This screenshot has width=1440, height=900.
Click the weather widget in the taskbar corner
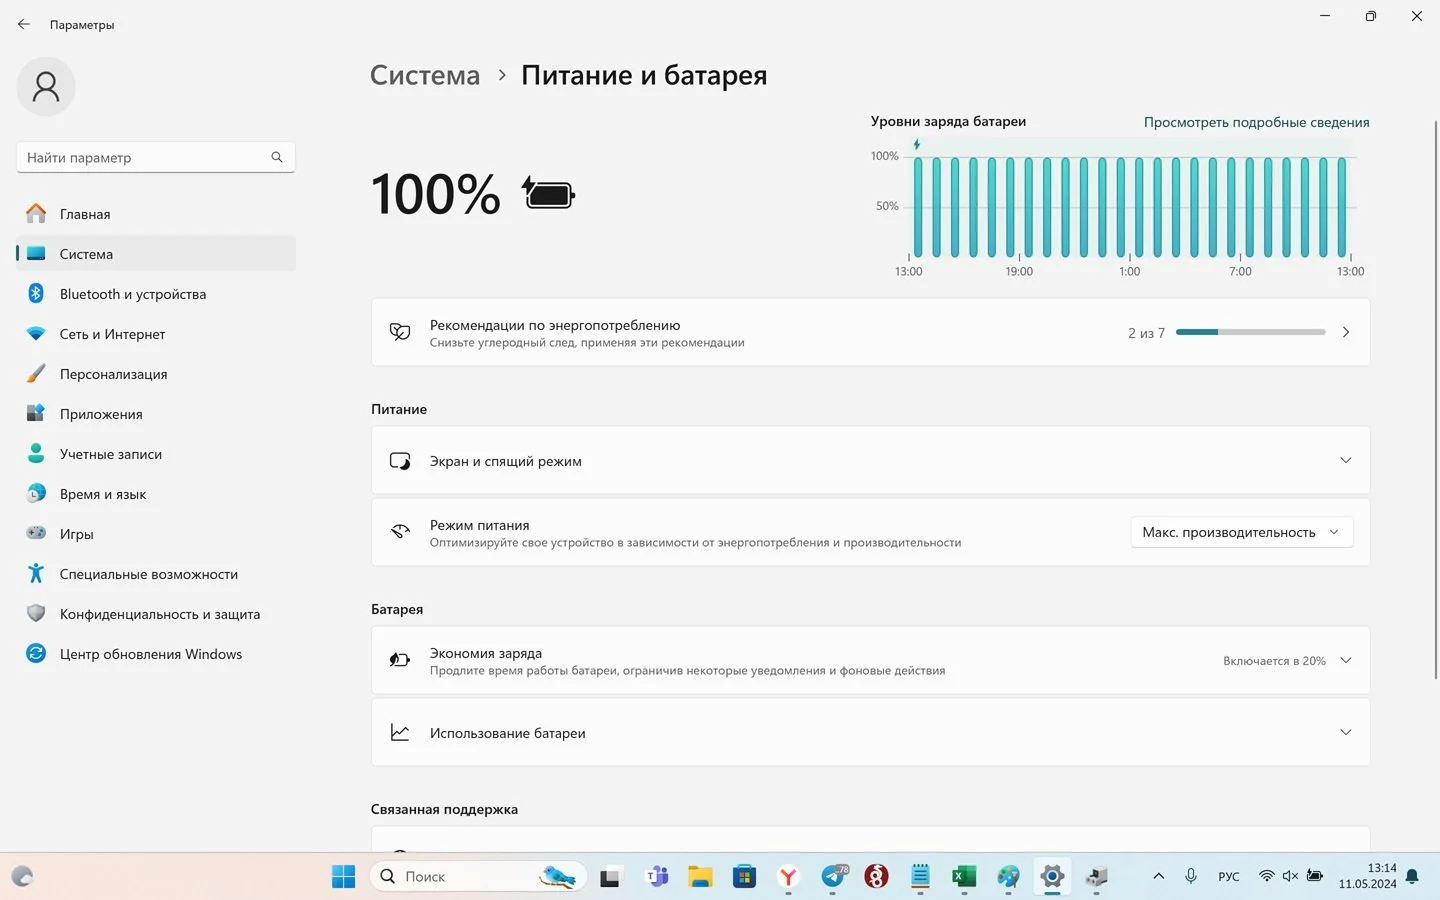[22, 877]
